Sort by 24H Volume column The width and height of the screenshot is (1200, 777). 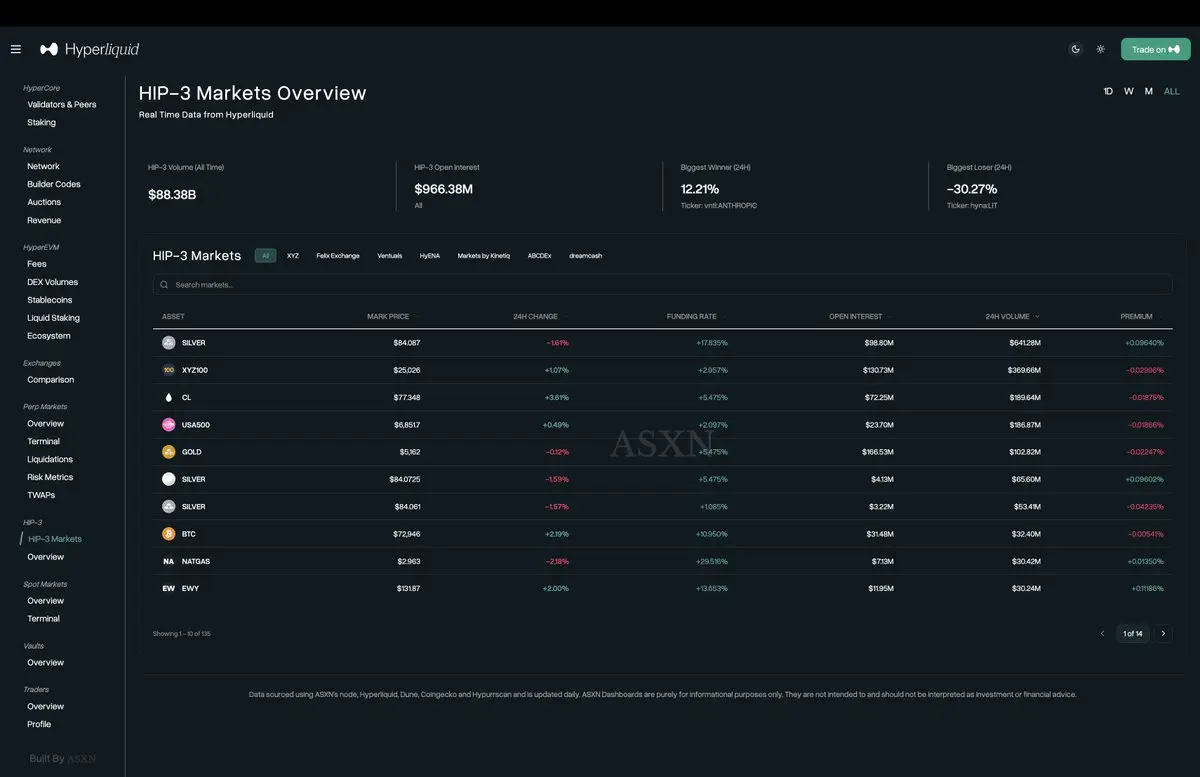pyautogui.click(x=1008, y=316)
